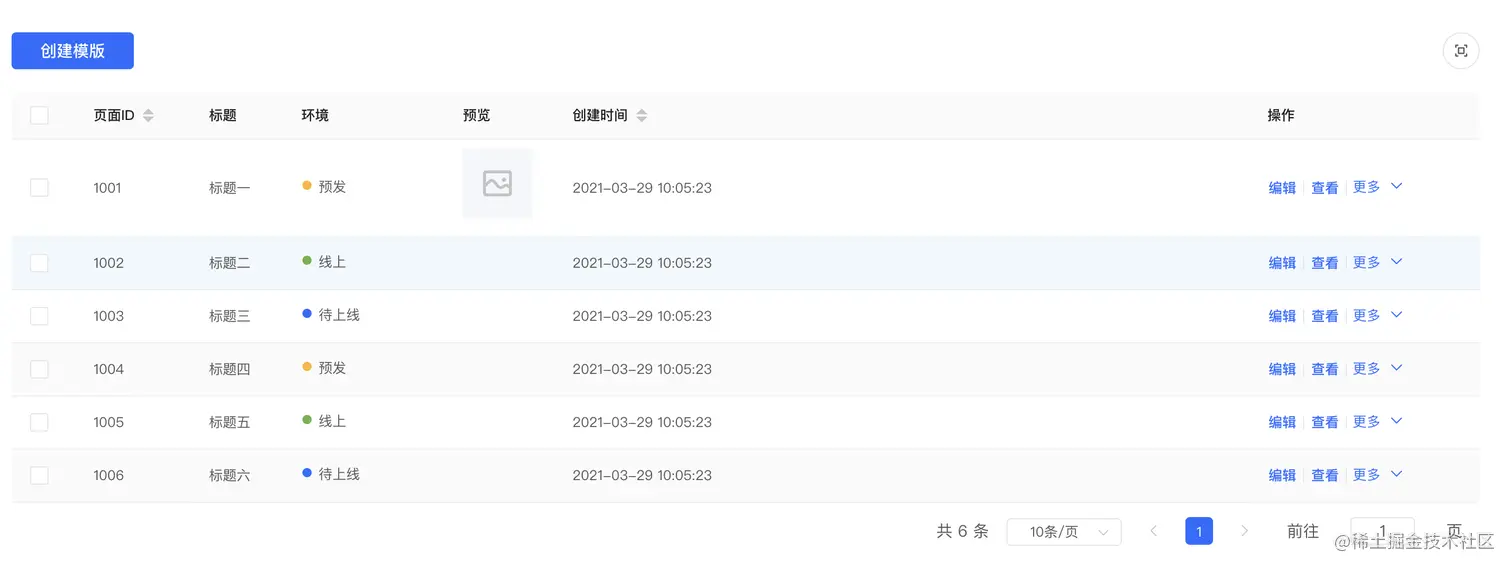Click 查看 link for row 1002
1512x569 pixels.
[x=1325, y=263]
